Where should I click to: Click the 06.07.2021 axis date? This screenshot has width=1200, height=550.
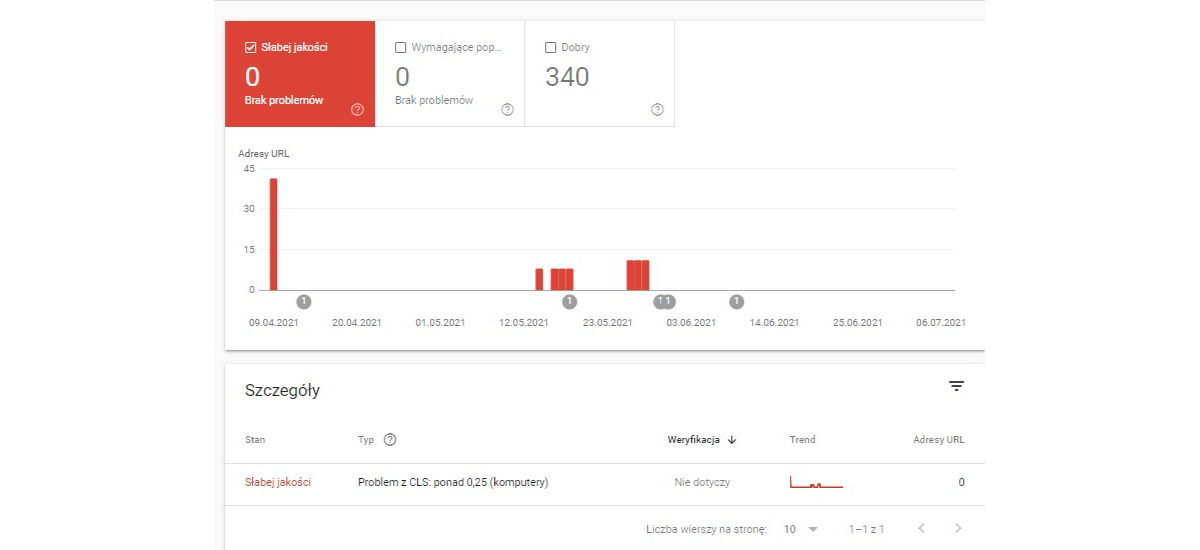[x=941, y=323]
